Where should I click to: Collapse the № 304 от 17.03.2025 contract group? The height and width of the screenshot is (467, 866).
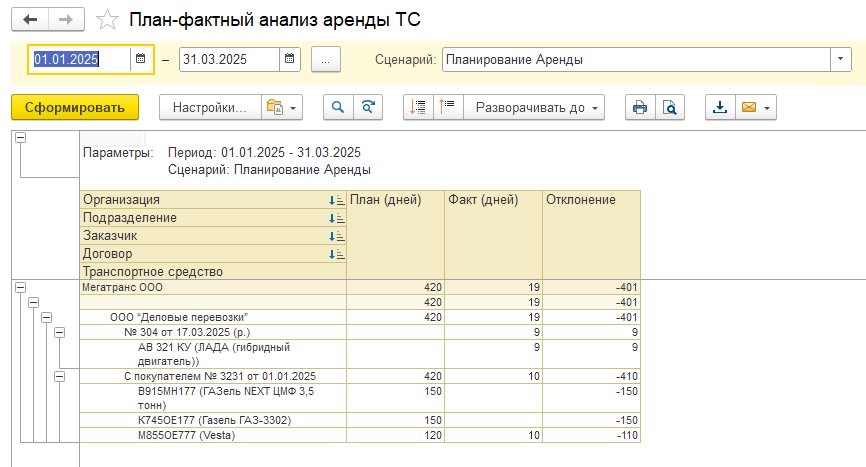60,332
